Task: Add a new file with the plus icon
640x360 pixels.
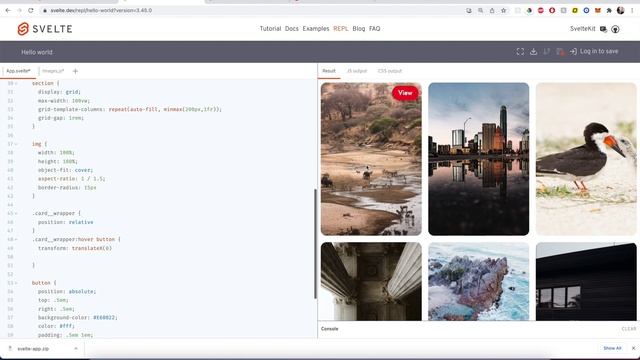Action: pos(75,71)
